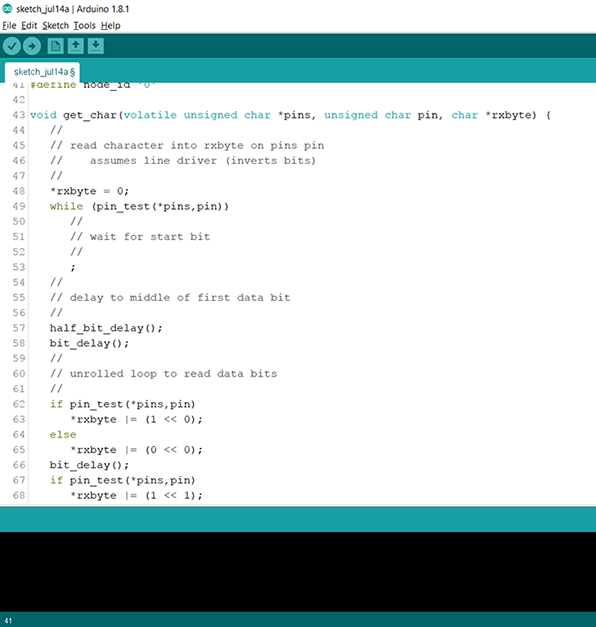Screen dimensions: 596x627
Task: Click the '// wait for start bit' comment
Action: click(140, 237)
